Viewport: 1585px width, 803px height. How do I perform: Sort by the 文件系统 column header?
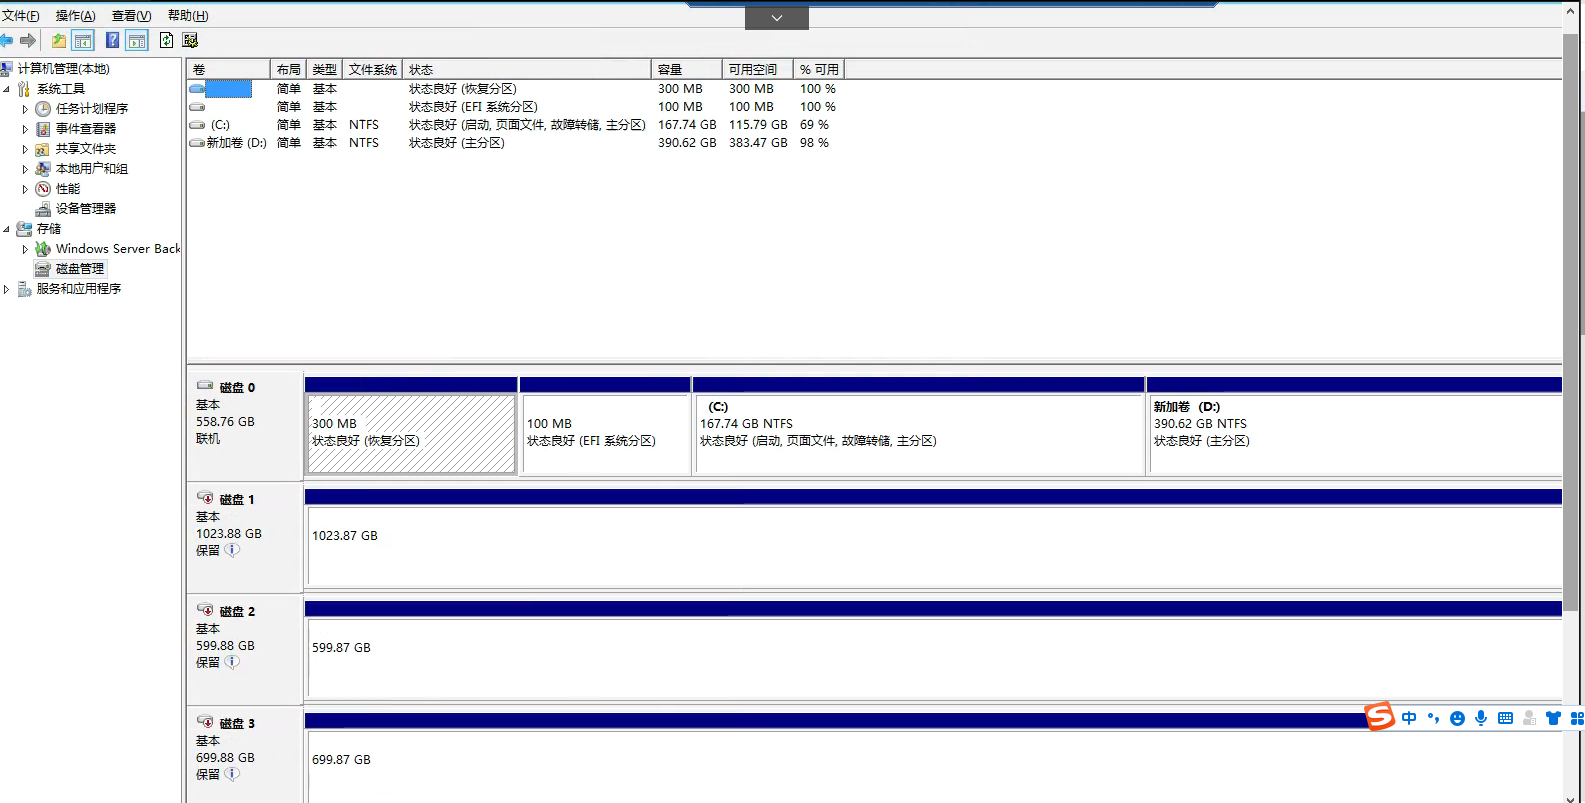point(372,69)
